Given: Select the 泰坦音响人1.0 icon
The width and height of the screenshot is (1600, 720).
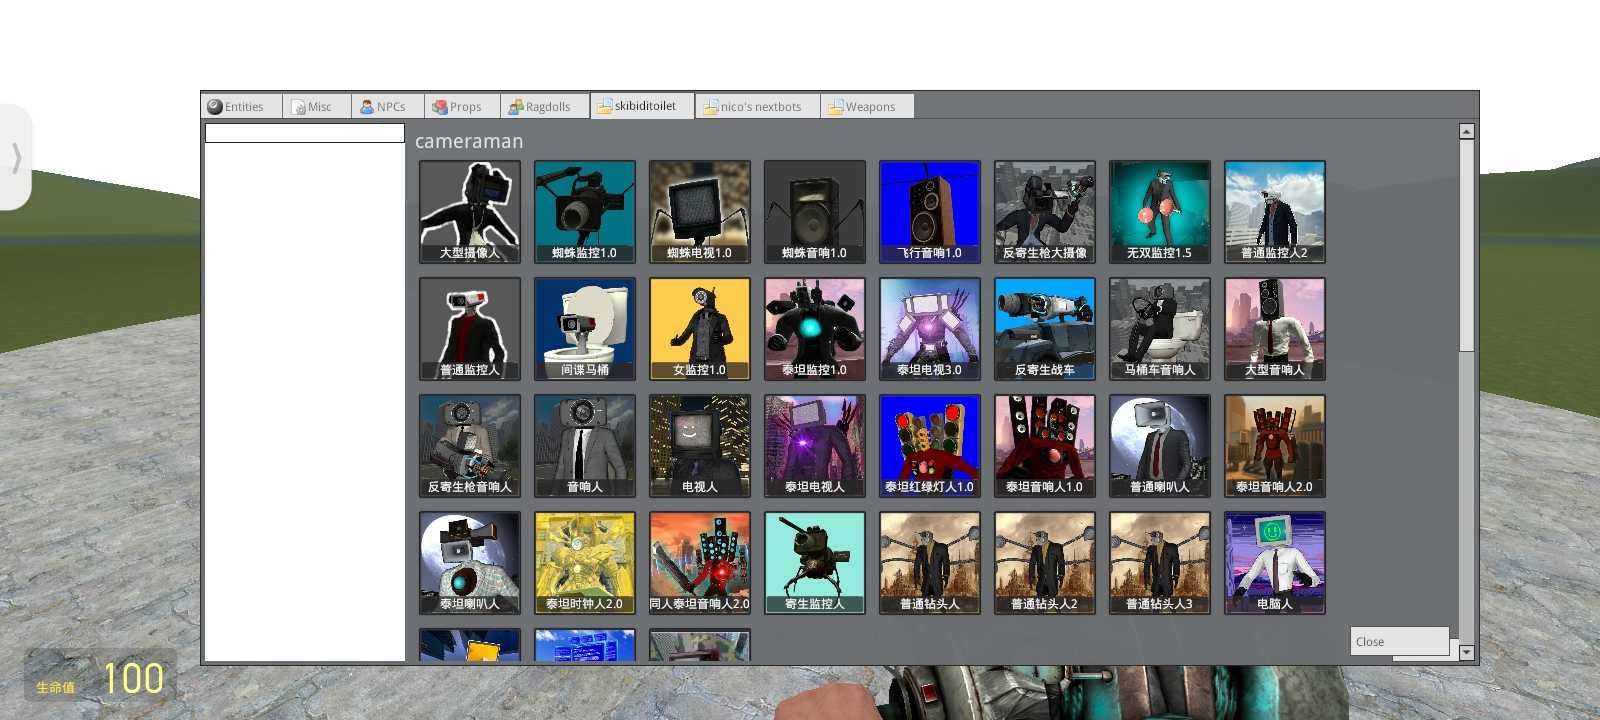Looking at the screenshot, I should (1045, 446).
